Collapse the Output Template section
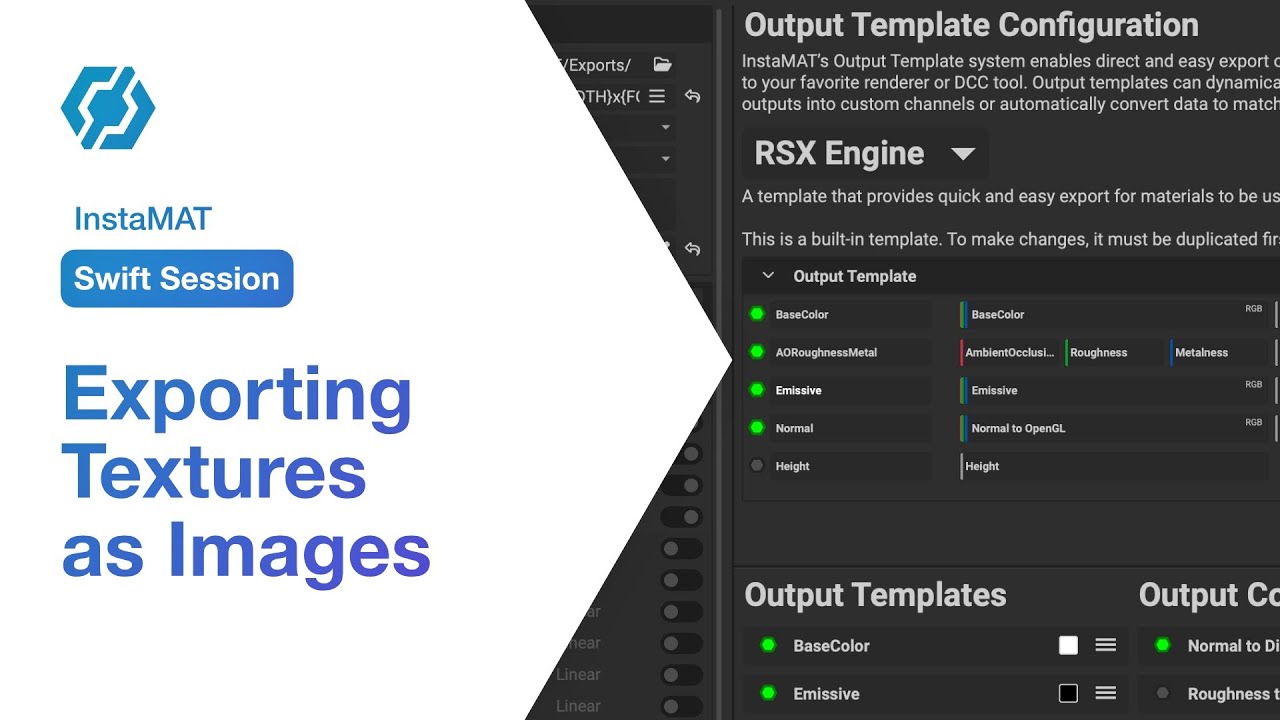Viewport: 1280px width, 720px height. [x=768, y=276]
